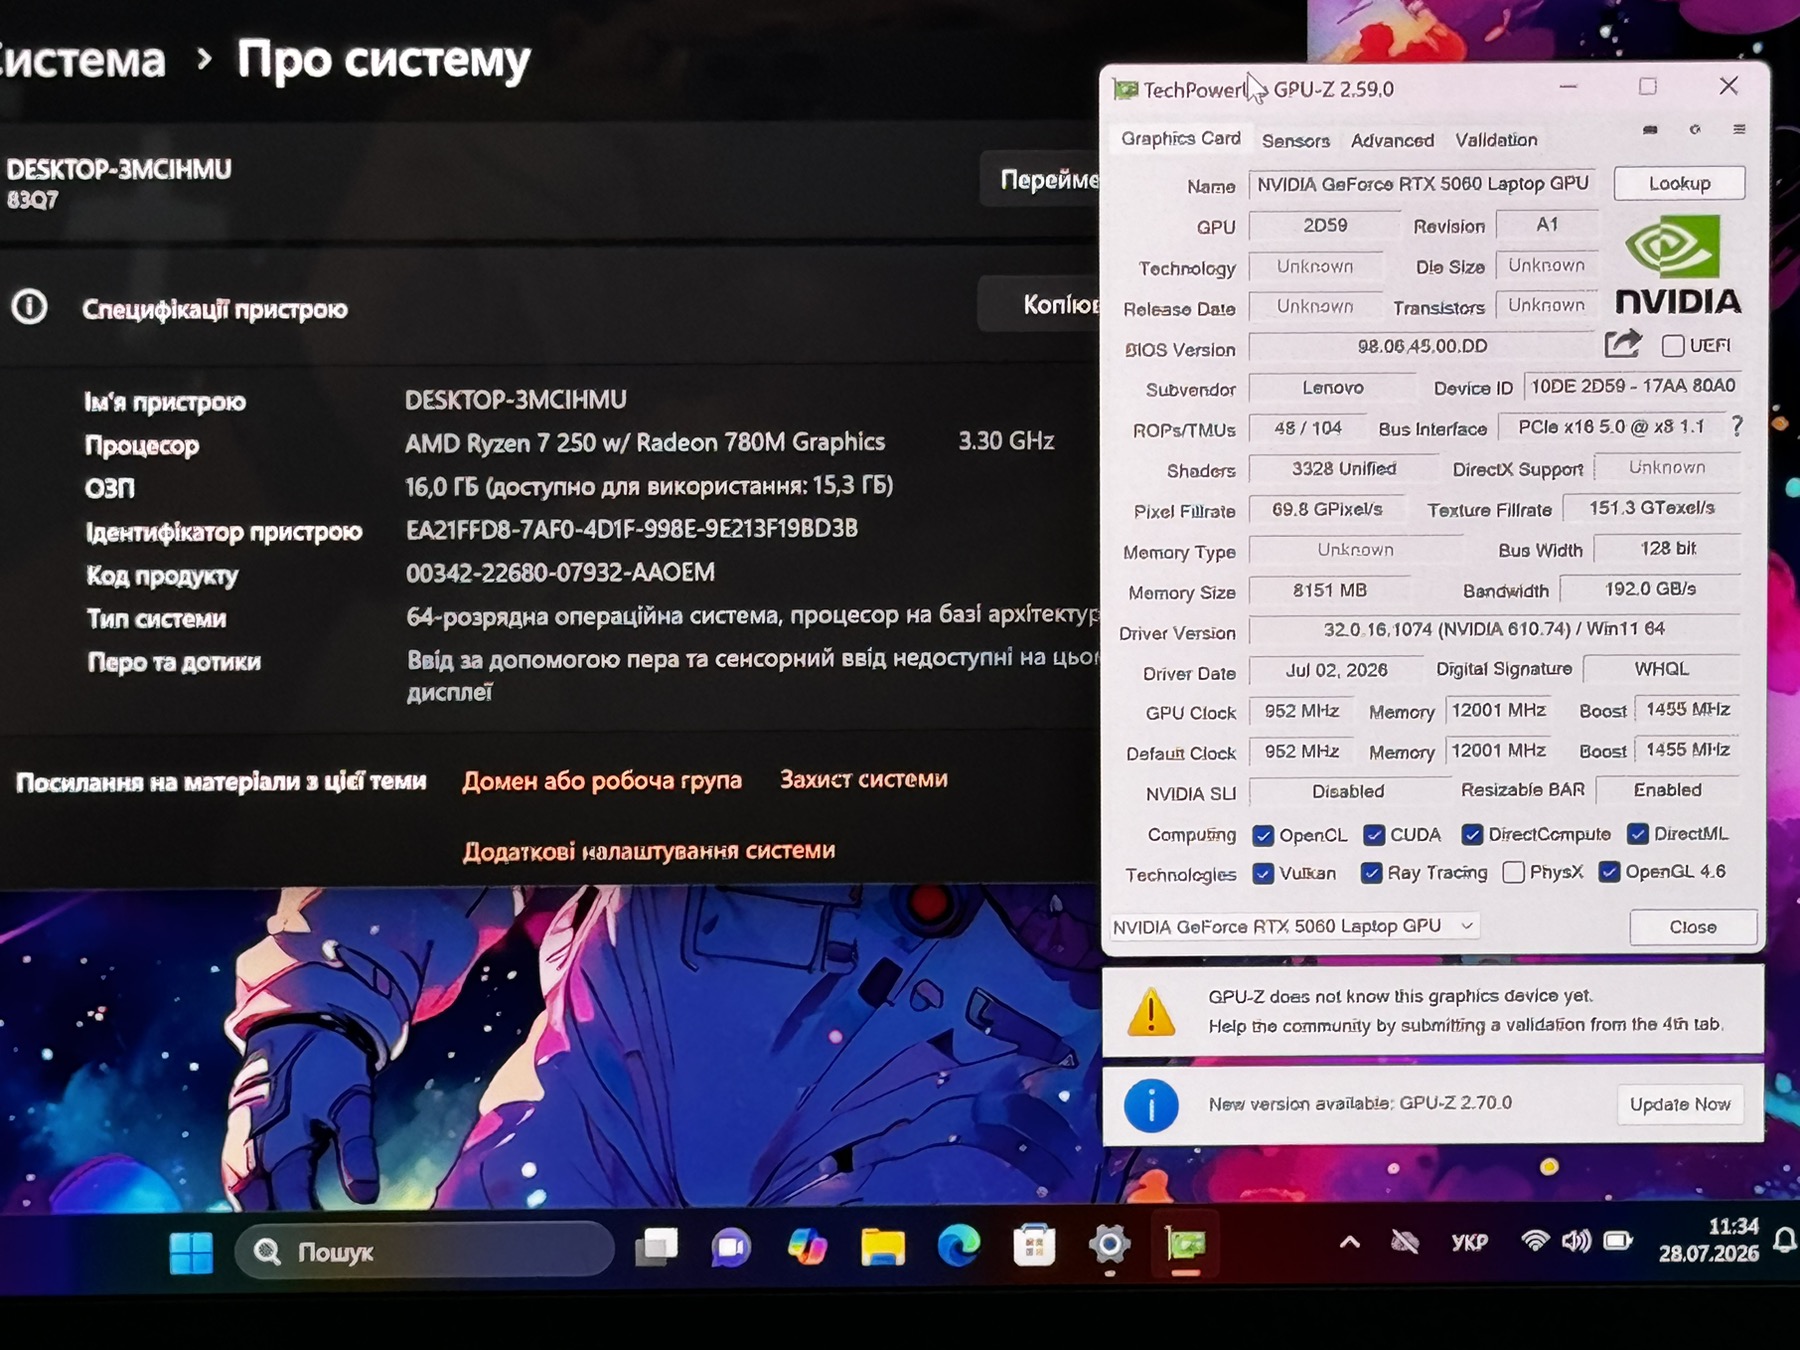Click the Wi-Fi tray icon
The image size is (1800, 1350).
(1534, 1241)
